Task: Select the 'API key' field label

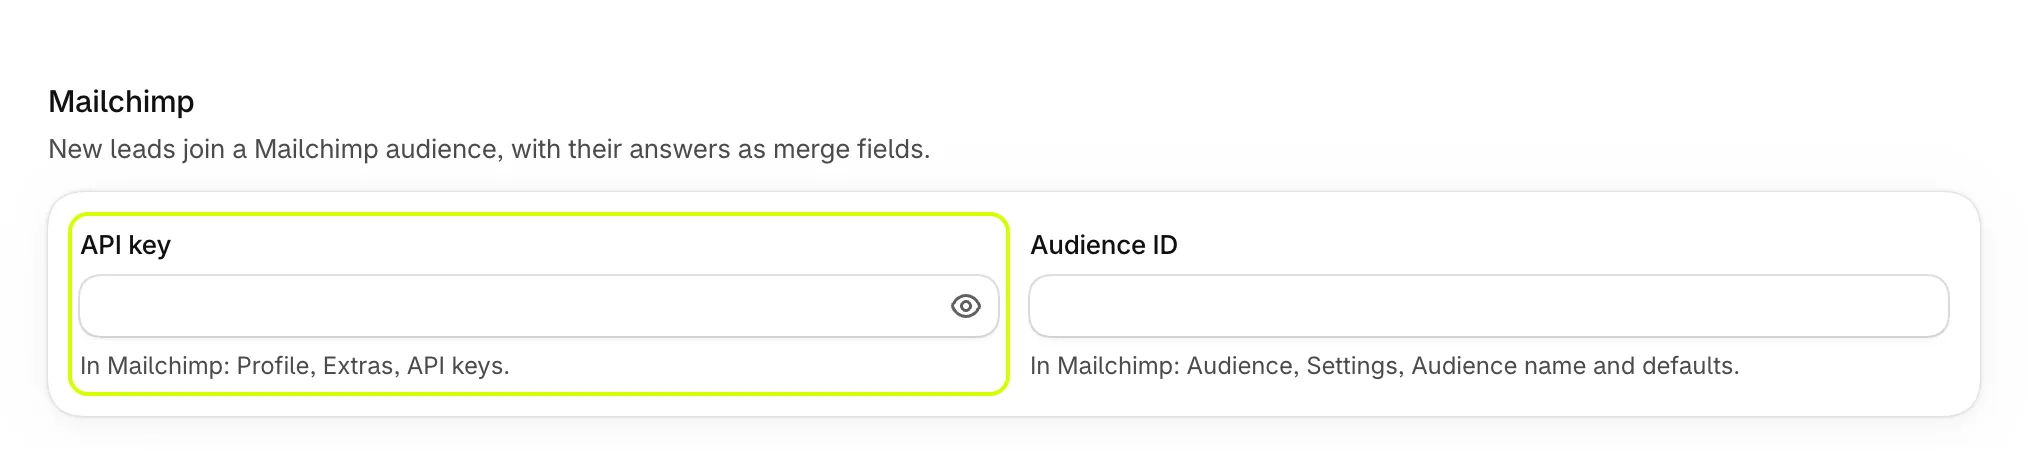Action: (126, 245)
